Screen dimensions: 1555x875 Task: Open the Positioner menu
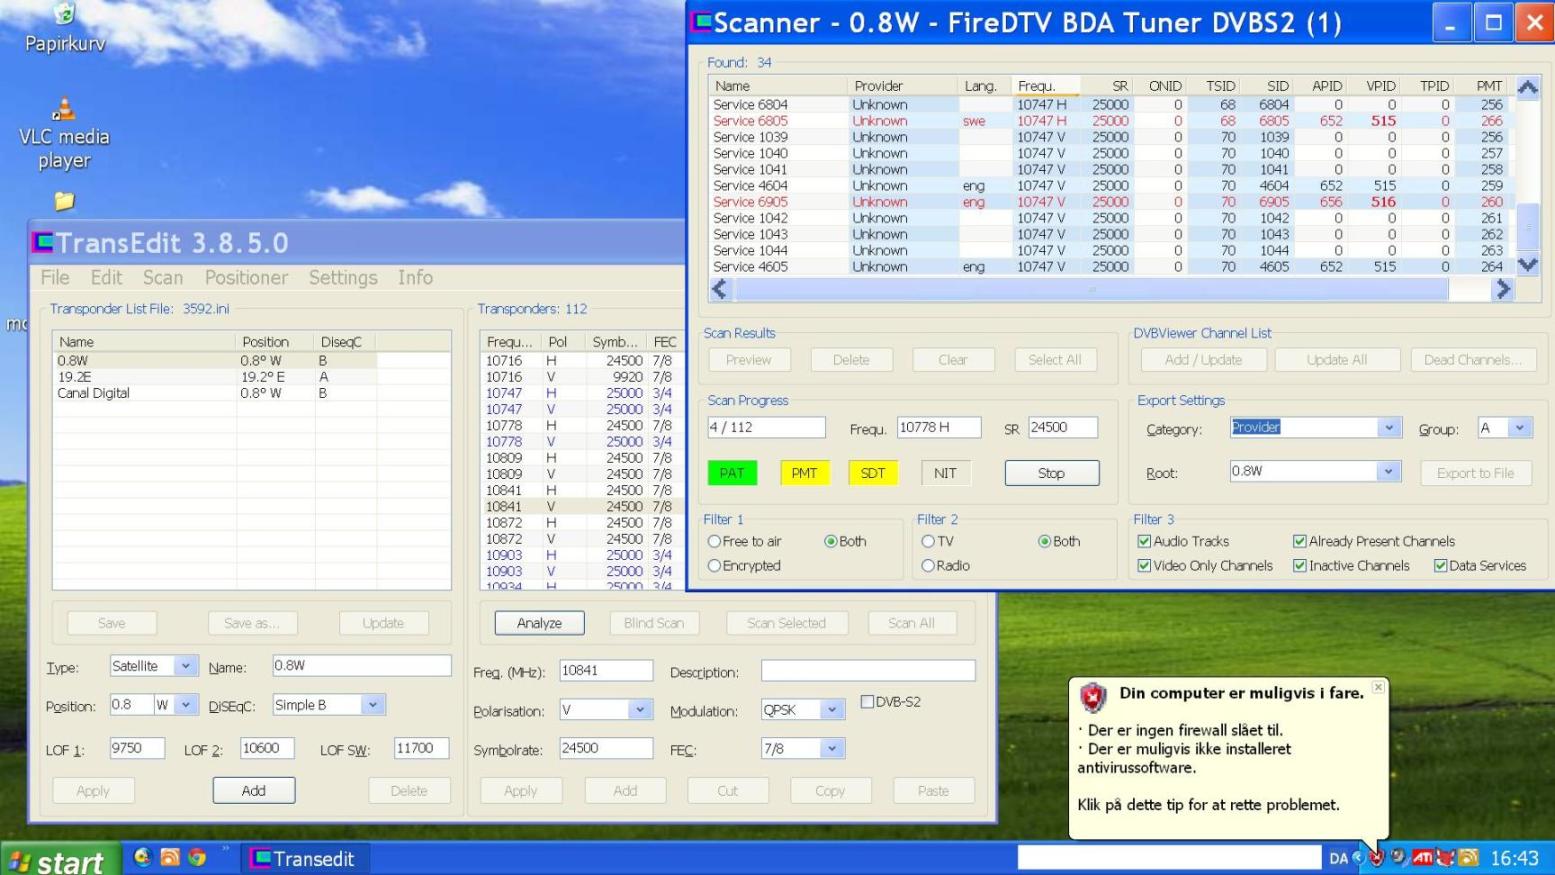[246, 277]
